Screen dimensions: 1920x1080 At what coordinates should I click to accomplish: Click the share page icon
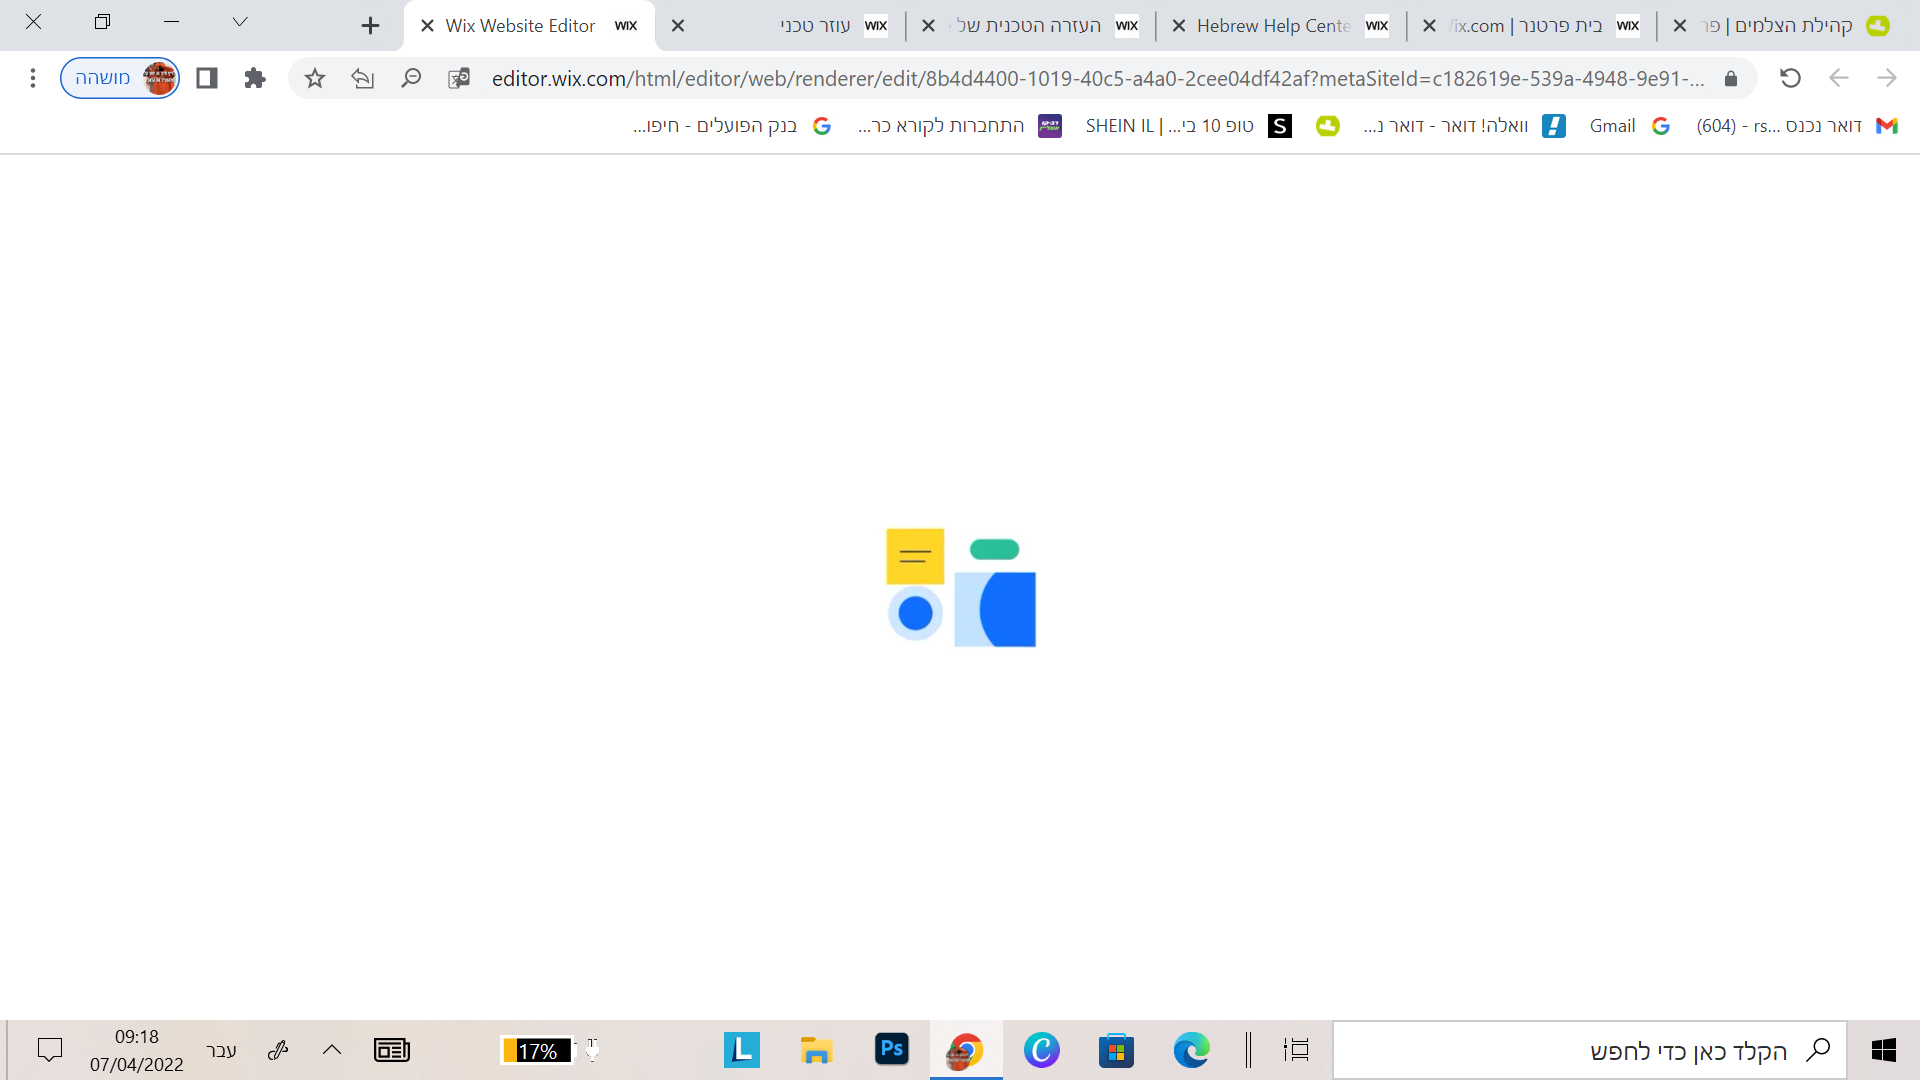click(x=362, y=78)
